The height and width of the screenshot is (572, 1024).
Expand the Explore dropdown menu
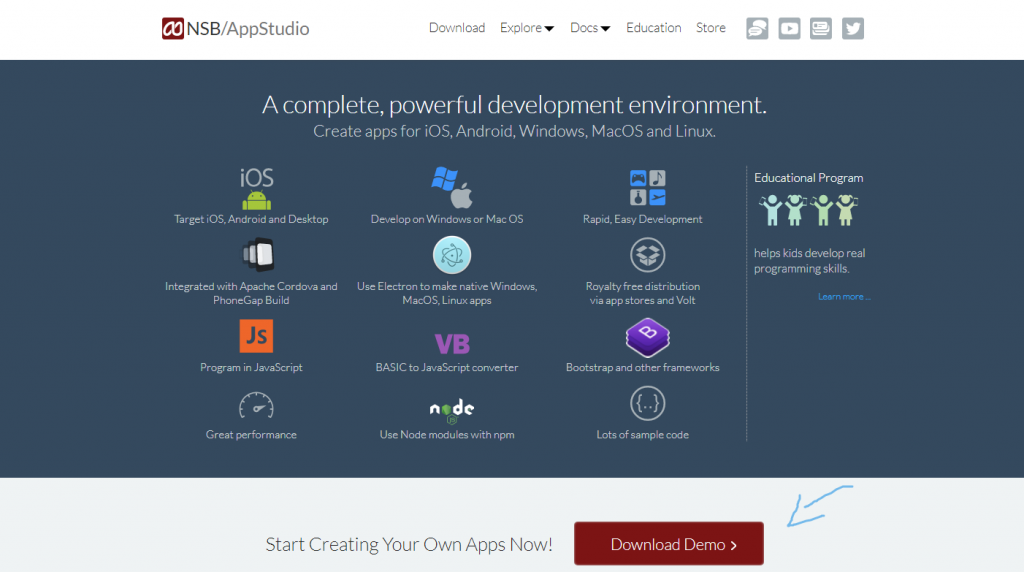click(527, 28)
